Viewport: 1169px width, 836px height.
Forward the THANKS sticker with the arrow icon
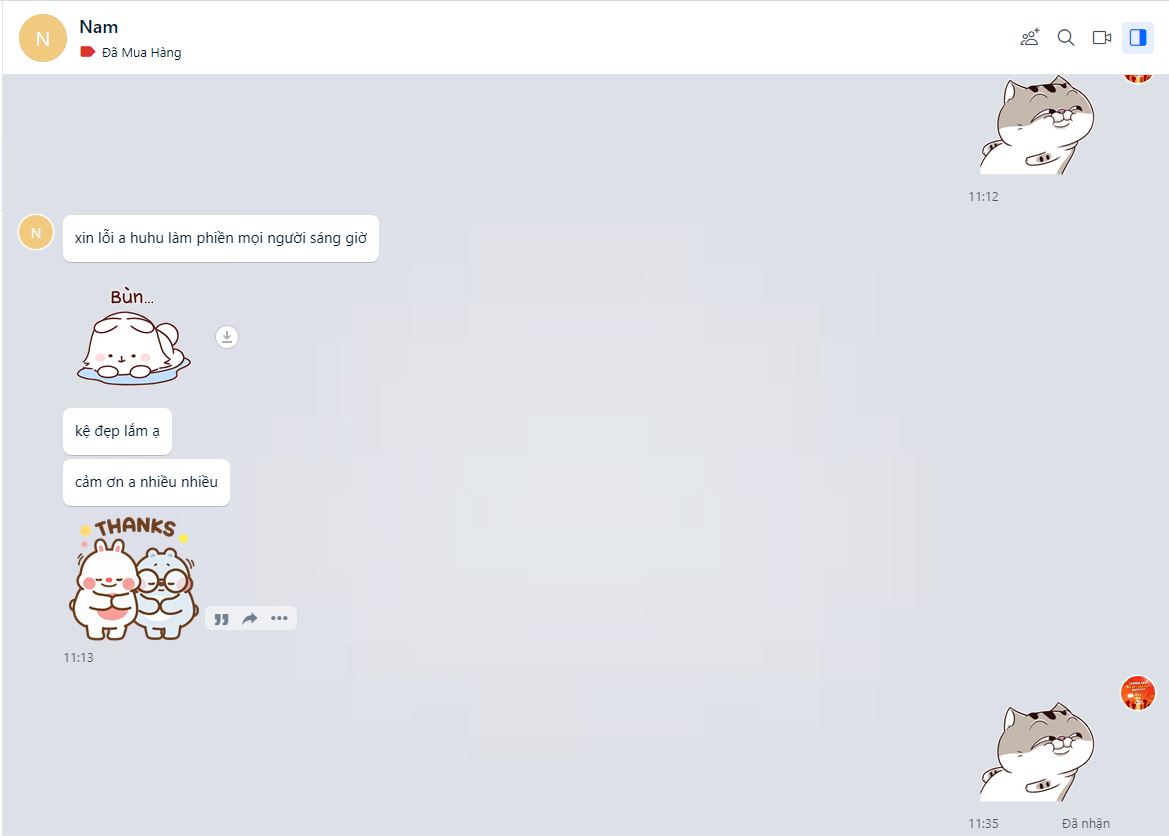point(250,618)
